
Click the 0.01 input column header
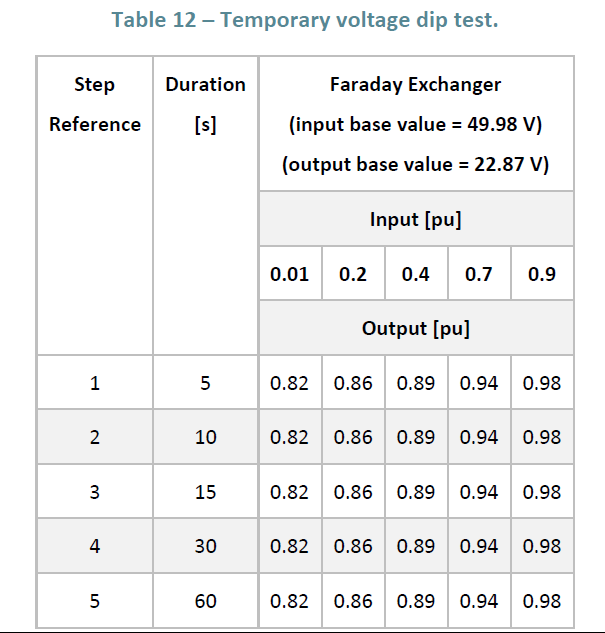(x=289, y=274)
